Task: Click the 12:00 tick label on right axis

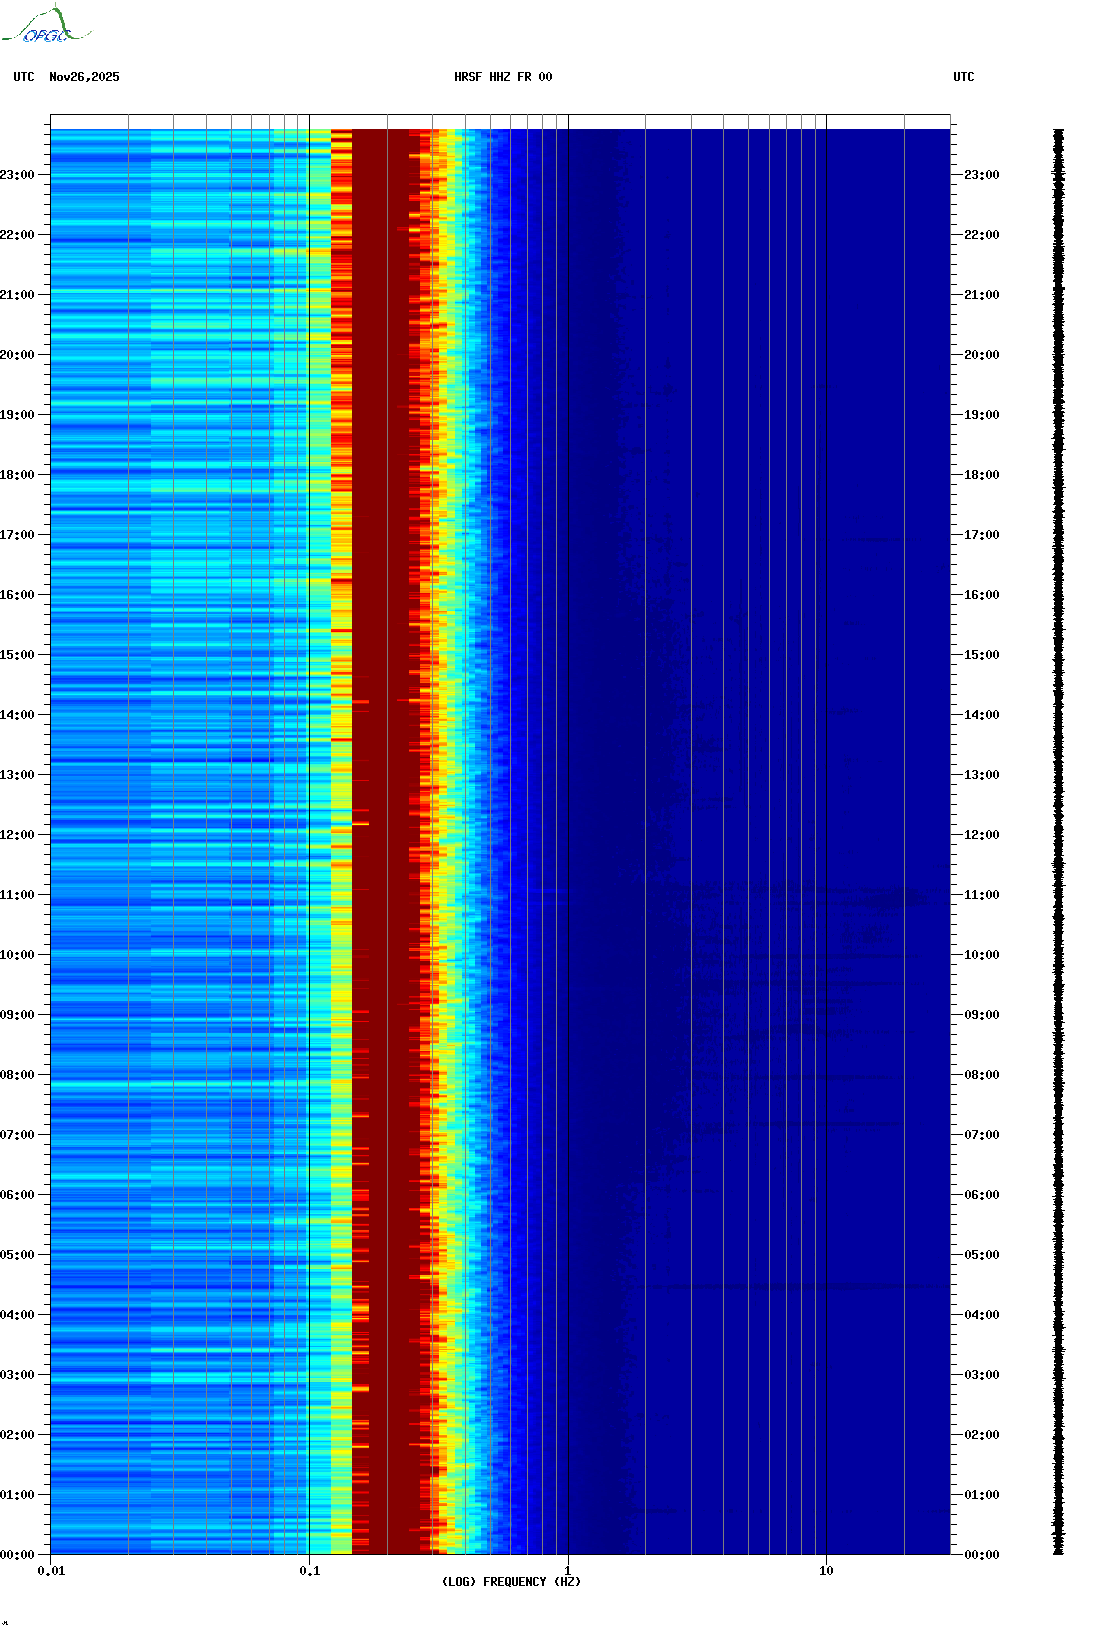Action: click(x=982, y=835)
